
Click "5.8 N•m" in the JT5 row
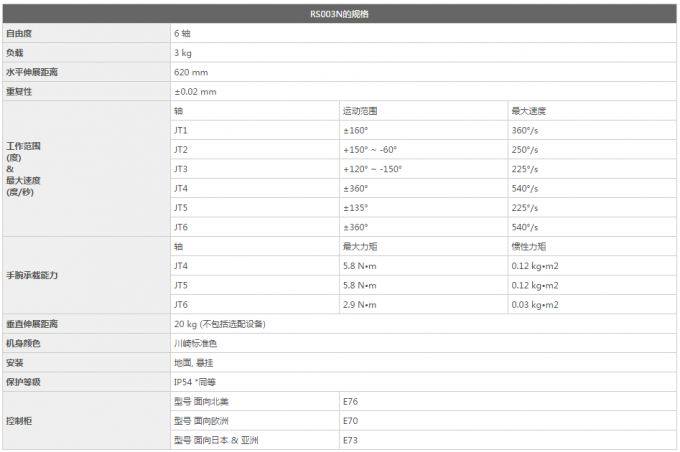(360, 285)
